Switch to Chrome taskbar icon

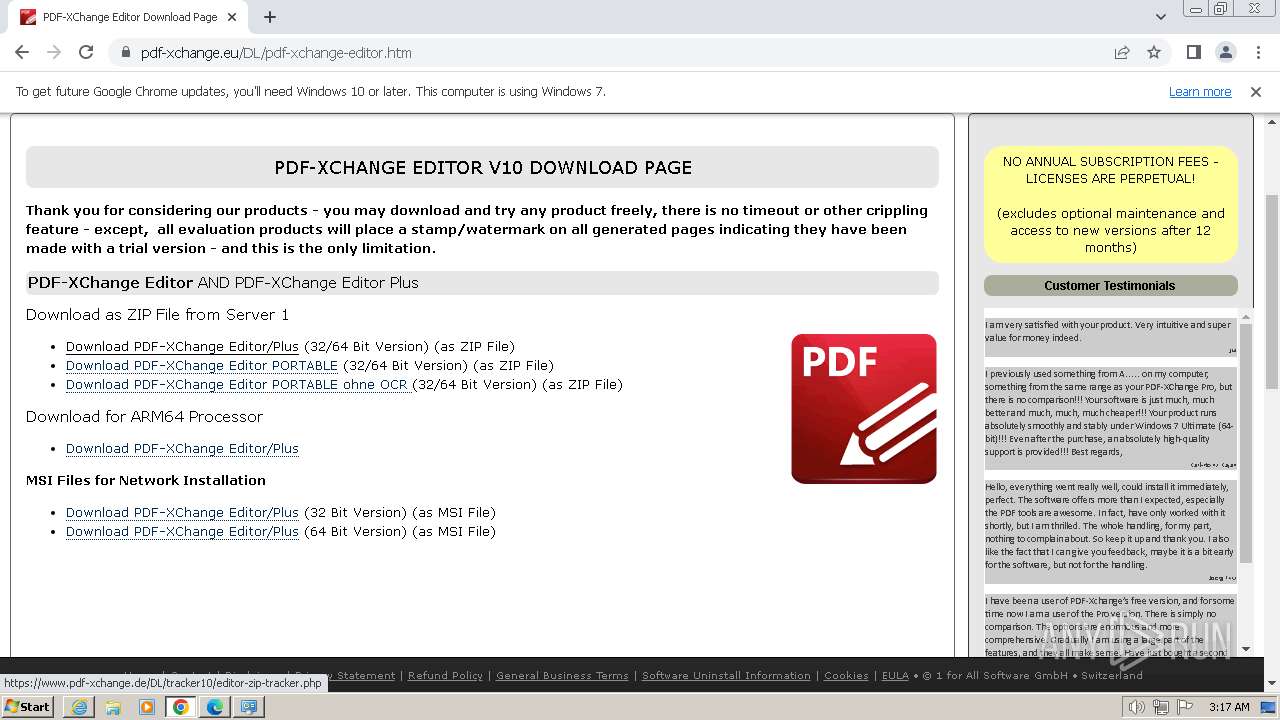coord(181,706)
